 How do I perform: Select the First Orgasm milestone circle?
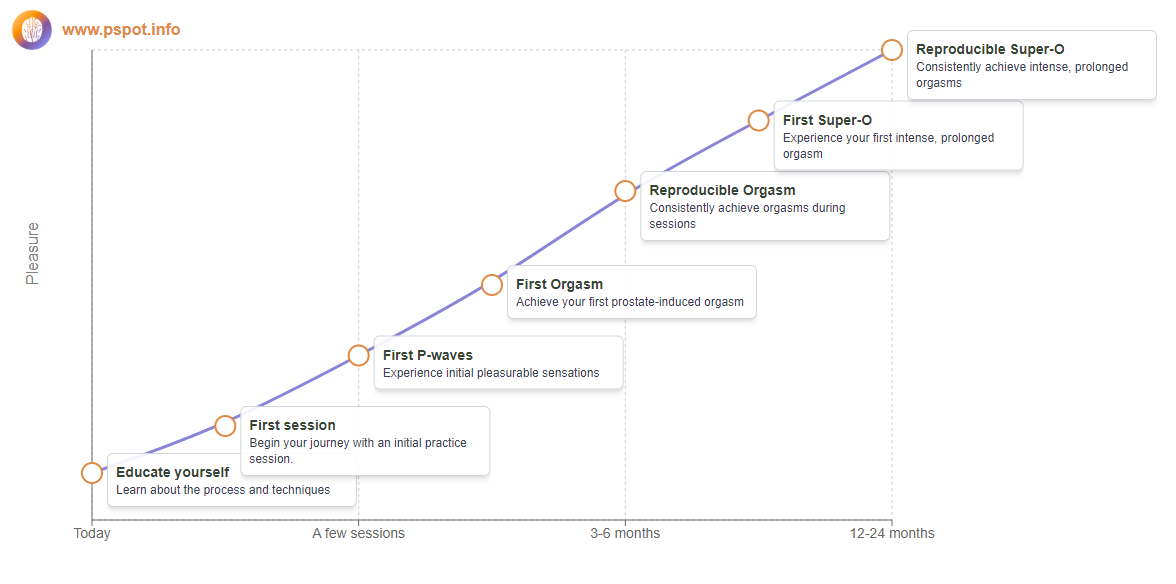(x=491, y=285)
